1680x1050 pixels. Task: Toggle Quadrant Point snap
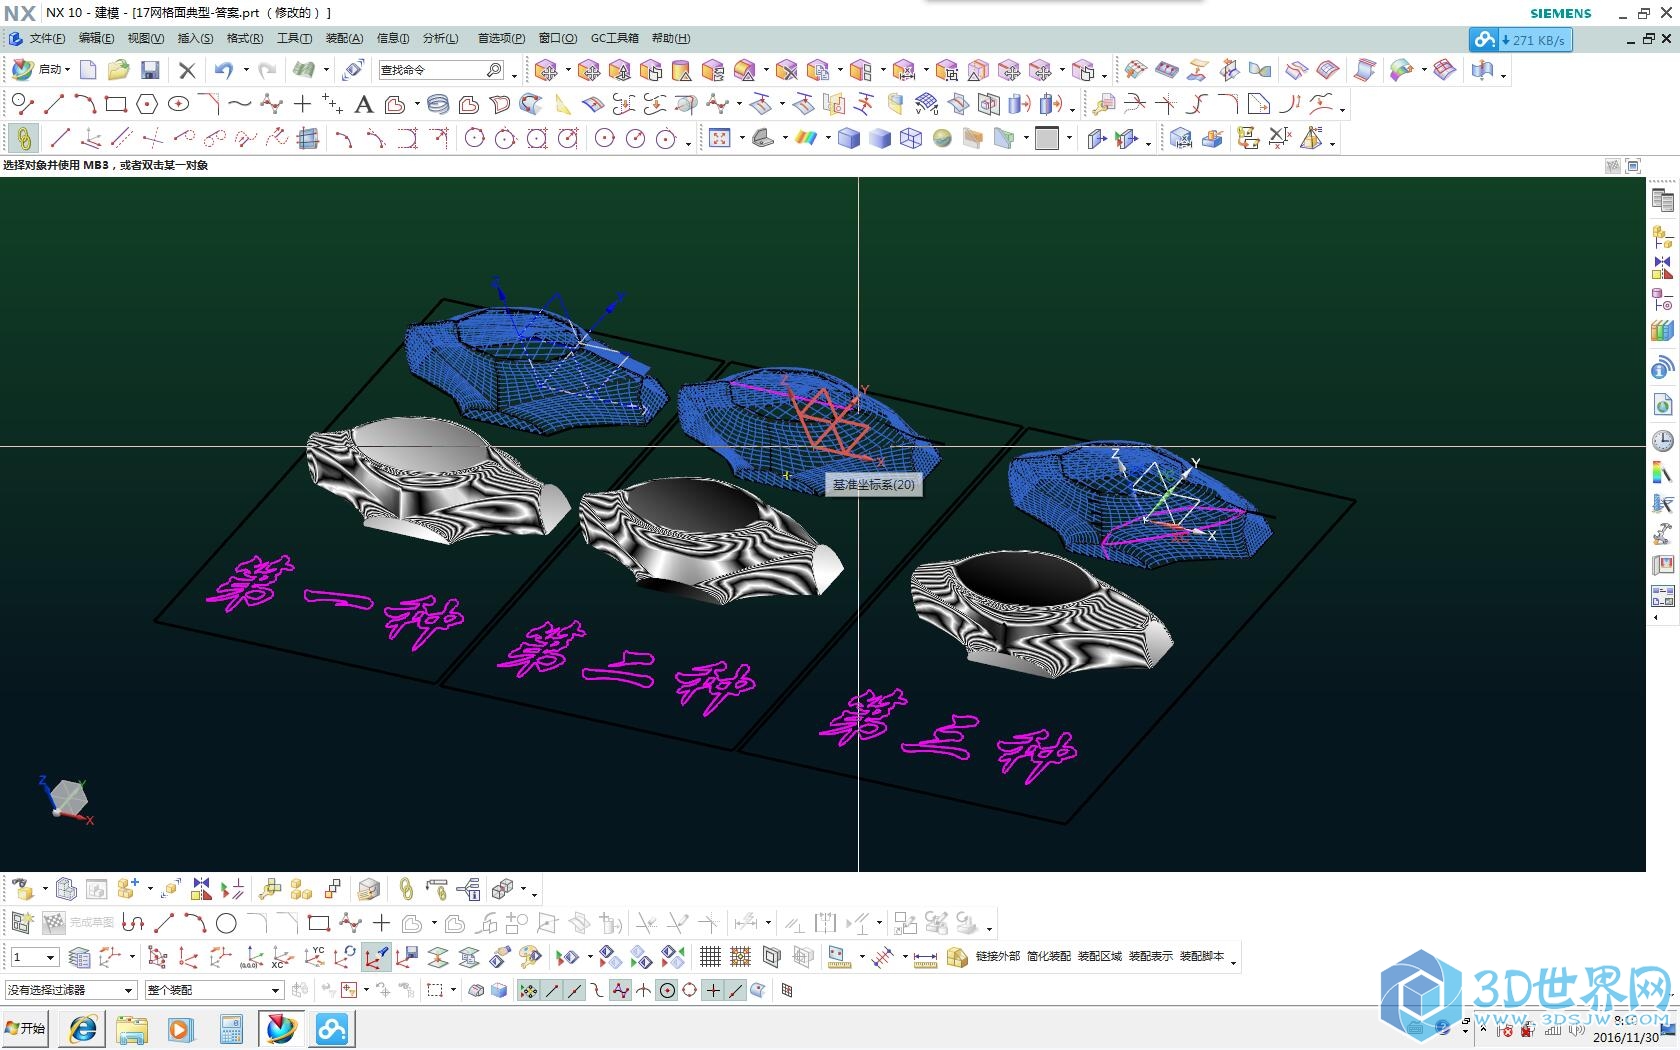[x=689, y=990]
